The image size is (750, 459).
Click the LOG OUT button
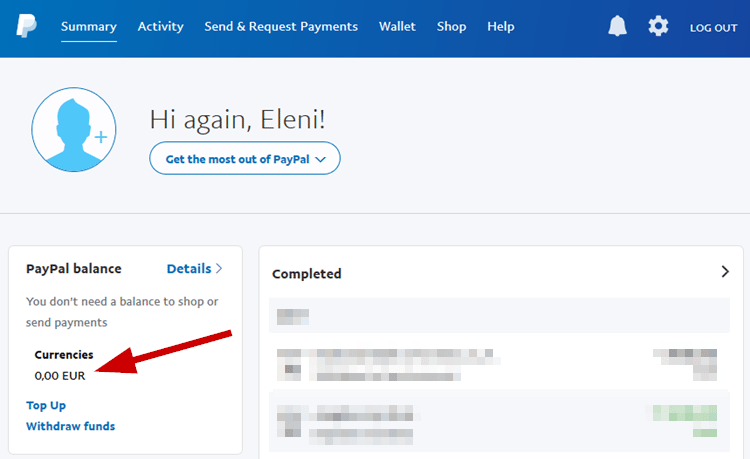[714, 28]
